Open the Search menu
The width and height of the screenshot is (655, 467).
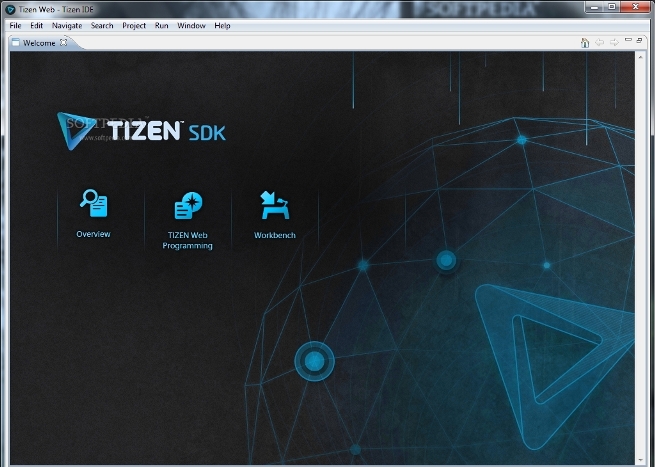[x=102, y=25]
